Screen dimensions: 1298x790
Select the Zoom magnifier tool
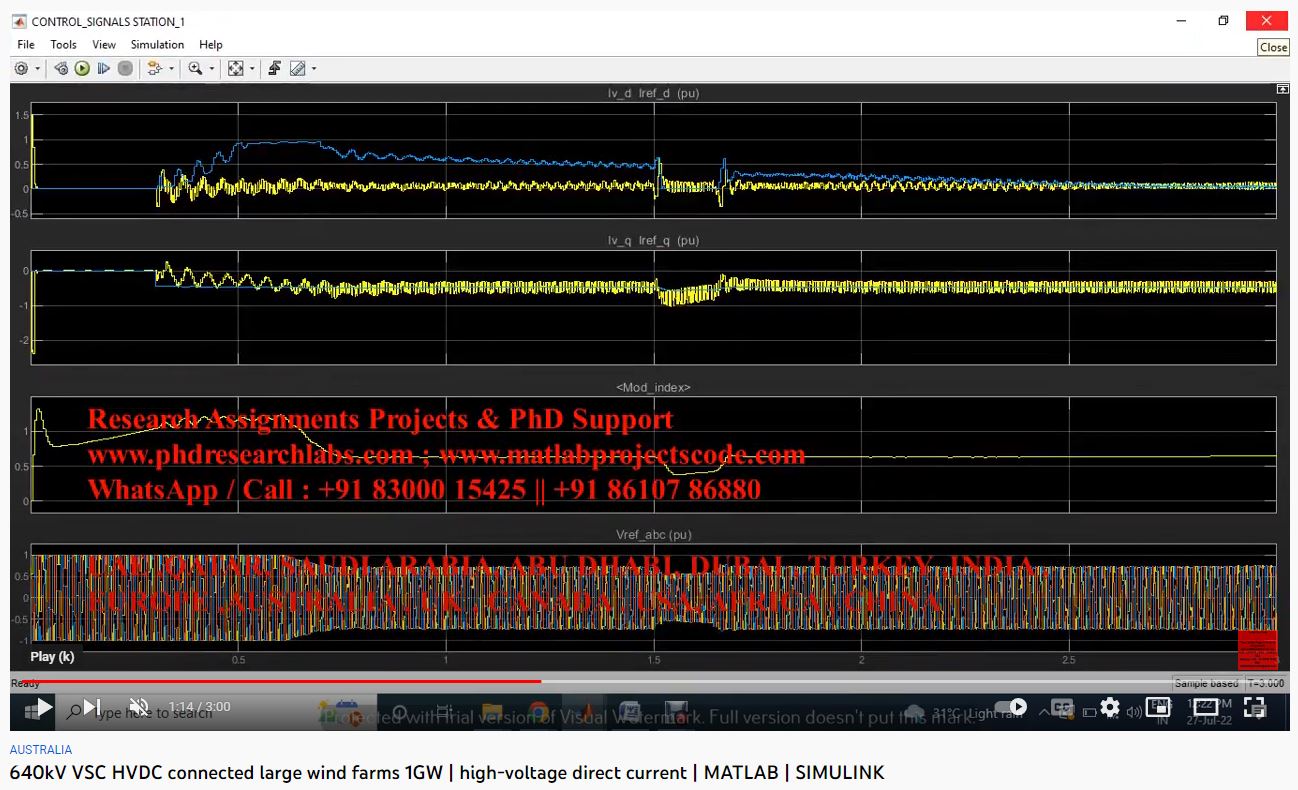pyautogui.click(x=194, y=69)
